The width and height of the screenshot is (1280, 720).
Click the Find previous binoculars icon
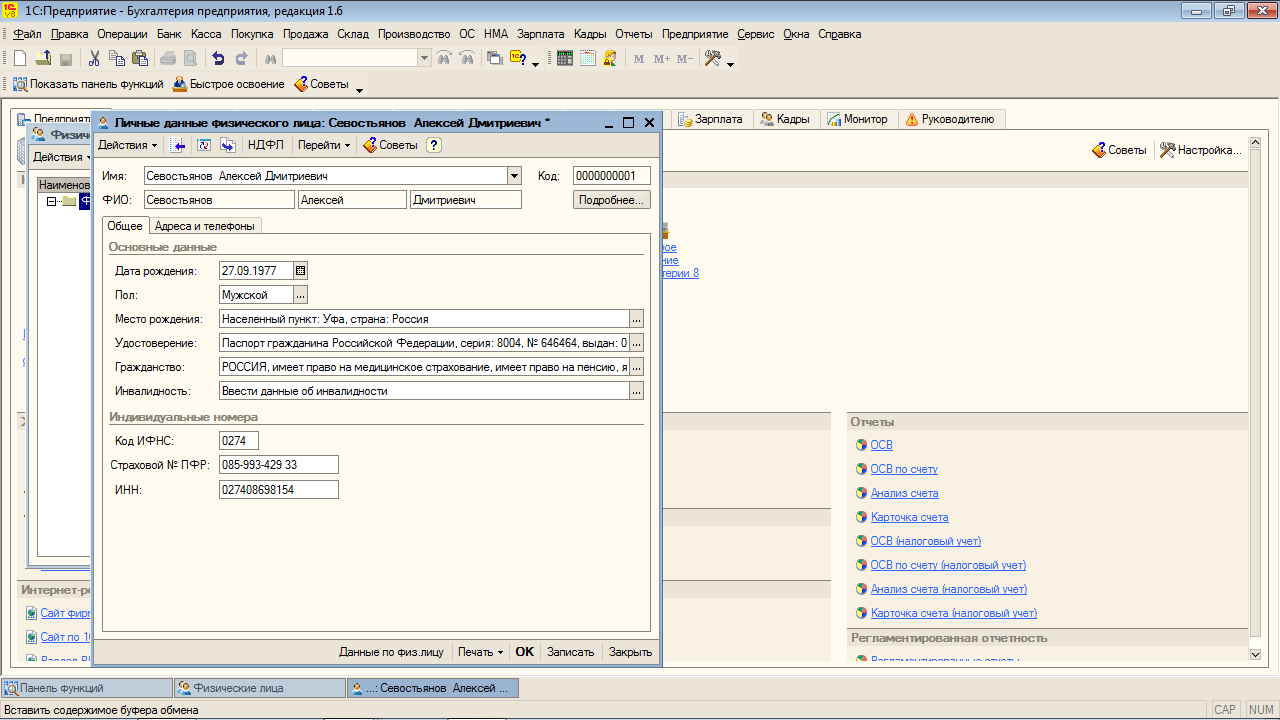(467, 58)
